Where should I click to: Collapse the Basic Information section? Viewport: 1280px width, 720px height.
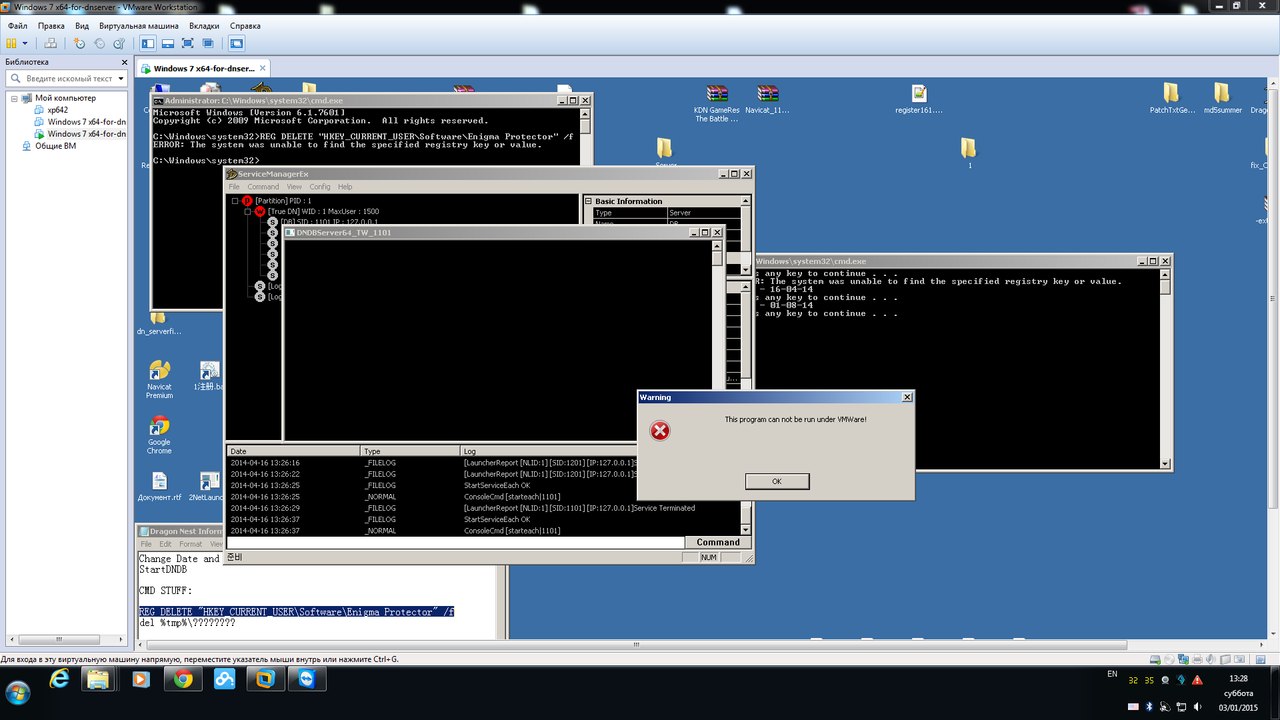click(588, 201)
